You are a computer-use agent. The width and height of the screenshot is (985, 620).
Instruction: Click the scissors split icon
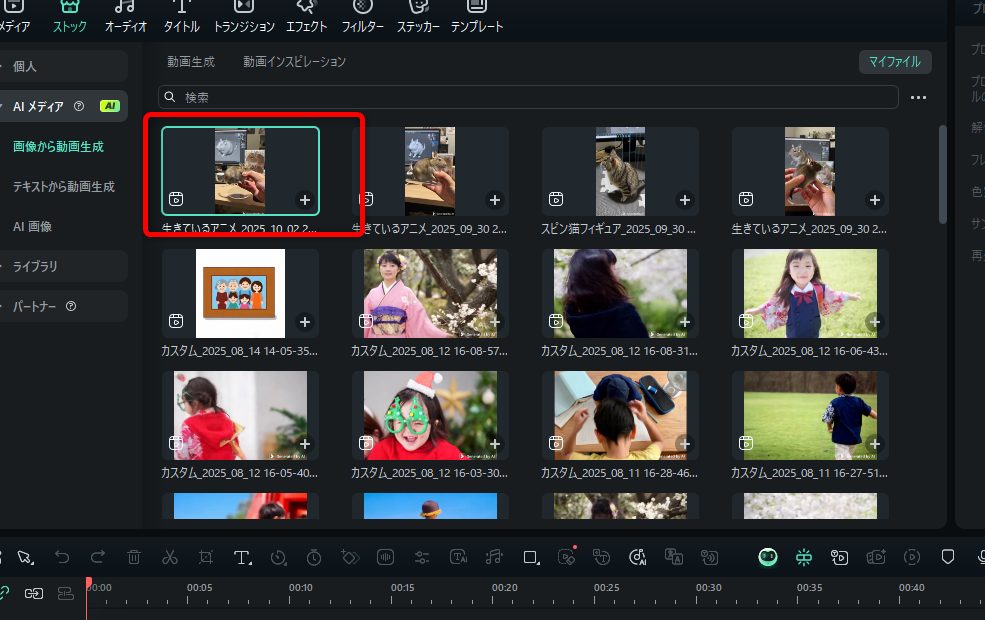click(170, 557)
